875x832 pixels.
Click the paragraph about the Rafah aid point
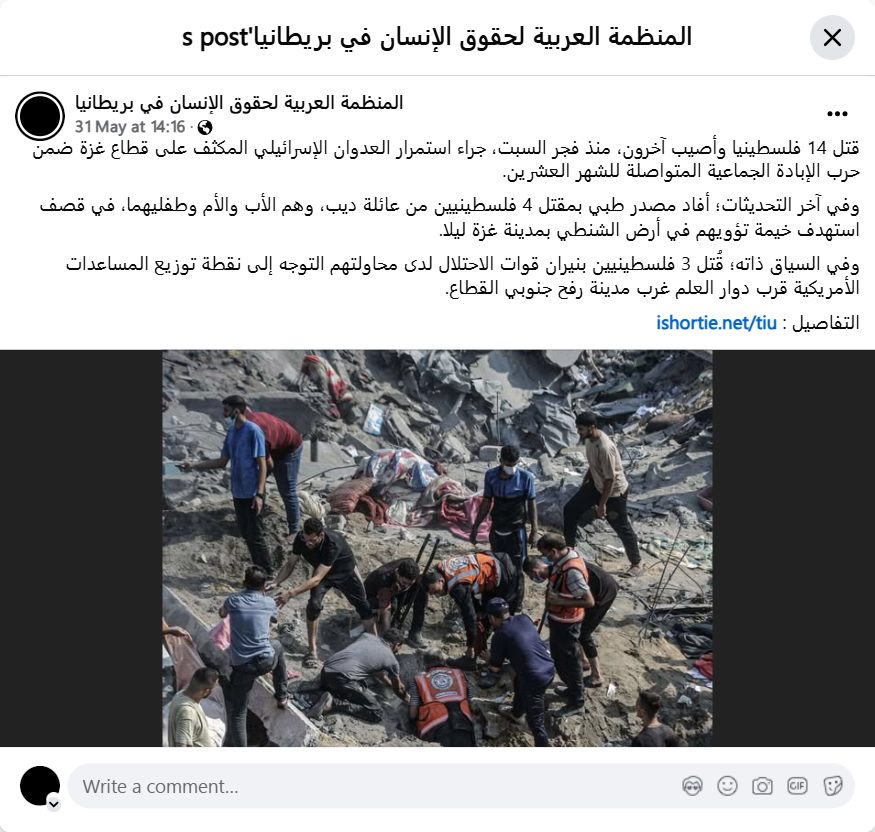point(463,276)
